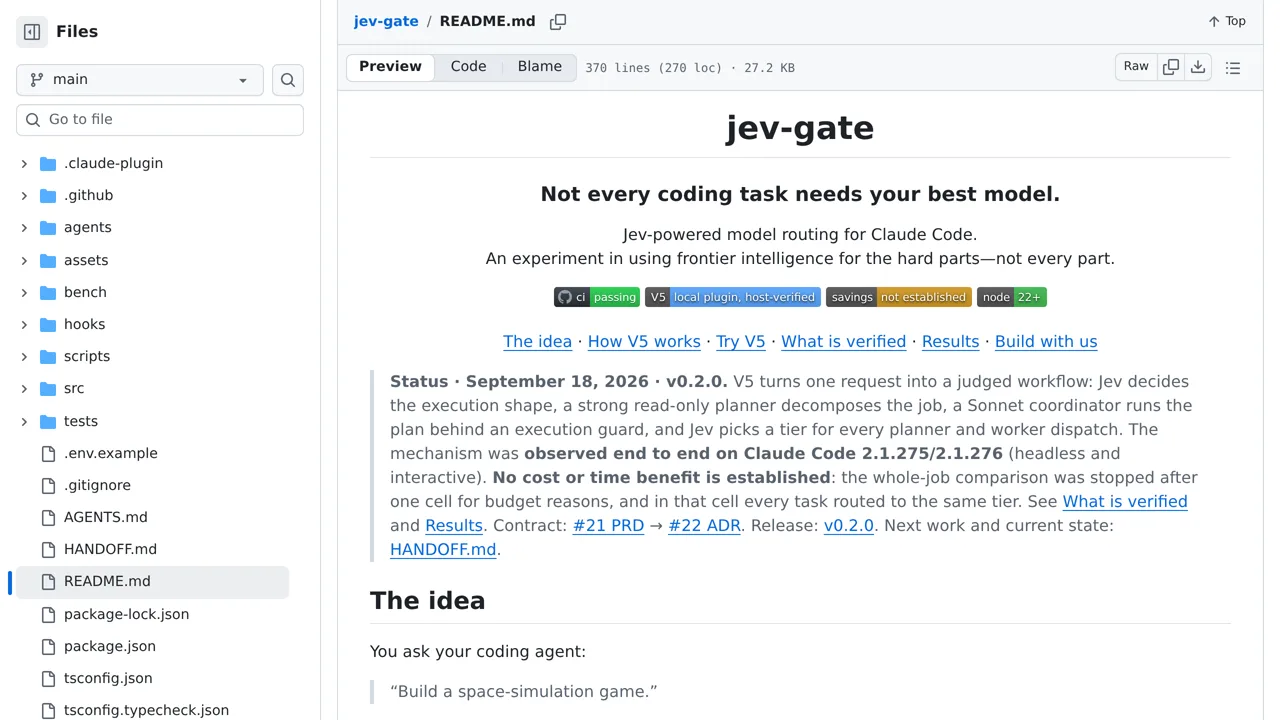Click the .gitignore file icon

tap(48, 486)
